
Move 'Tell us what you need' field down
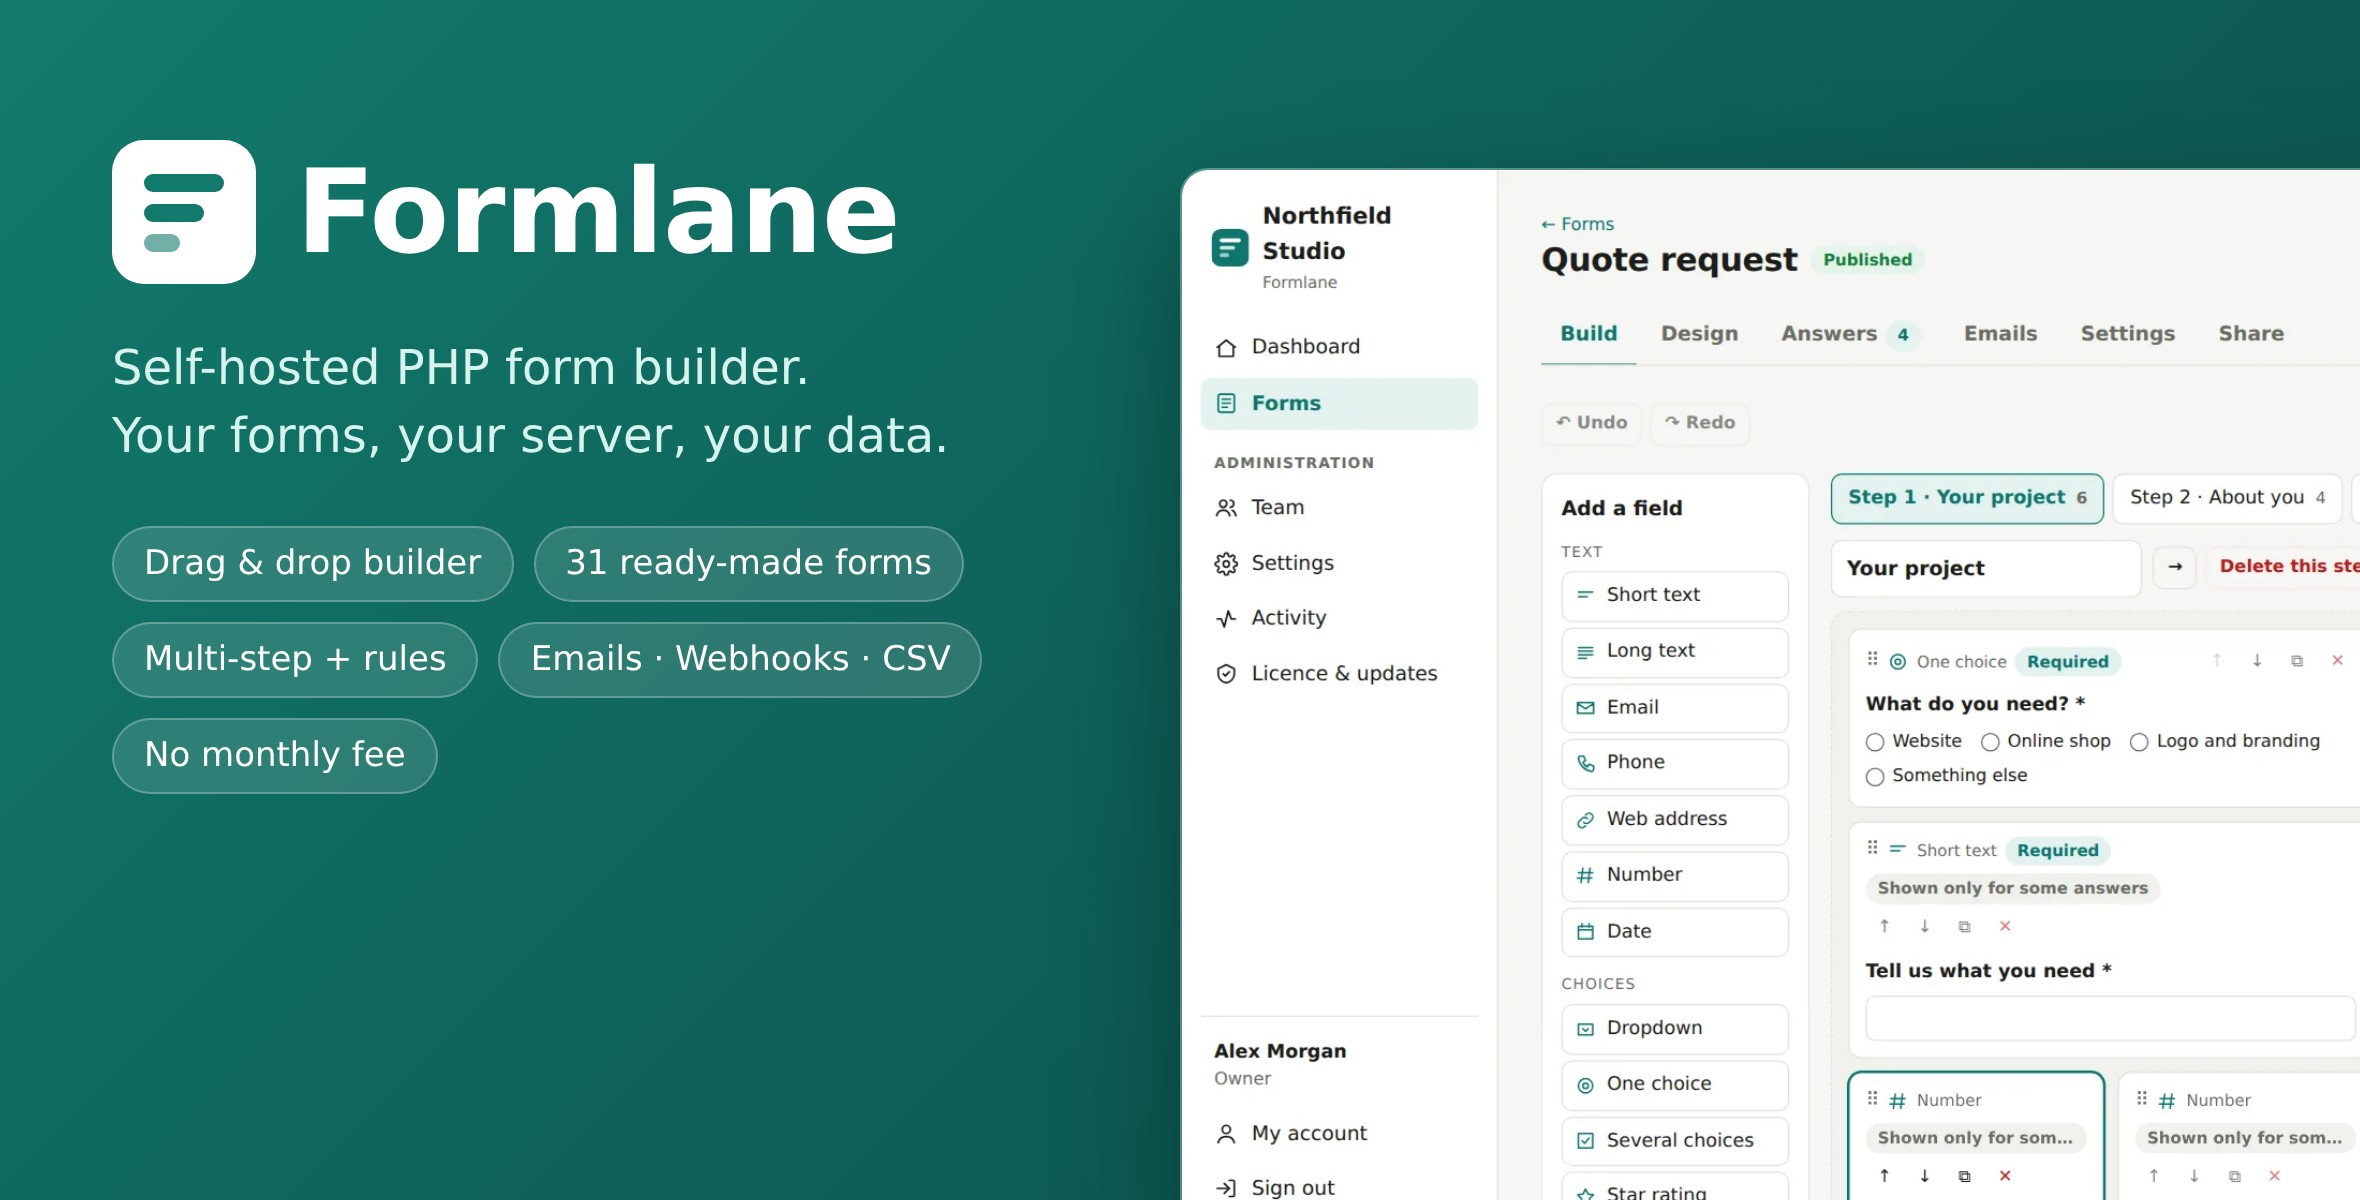click(1924, 926)
